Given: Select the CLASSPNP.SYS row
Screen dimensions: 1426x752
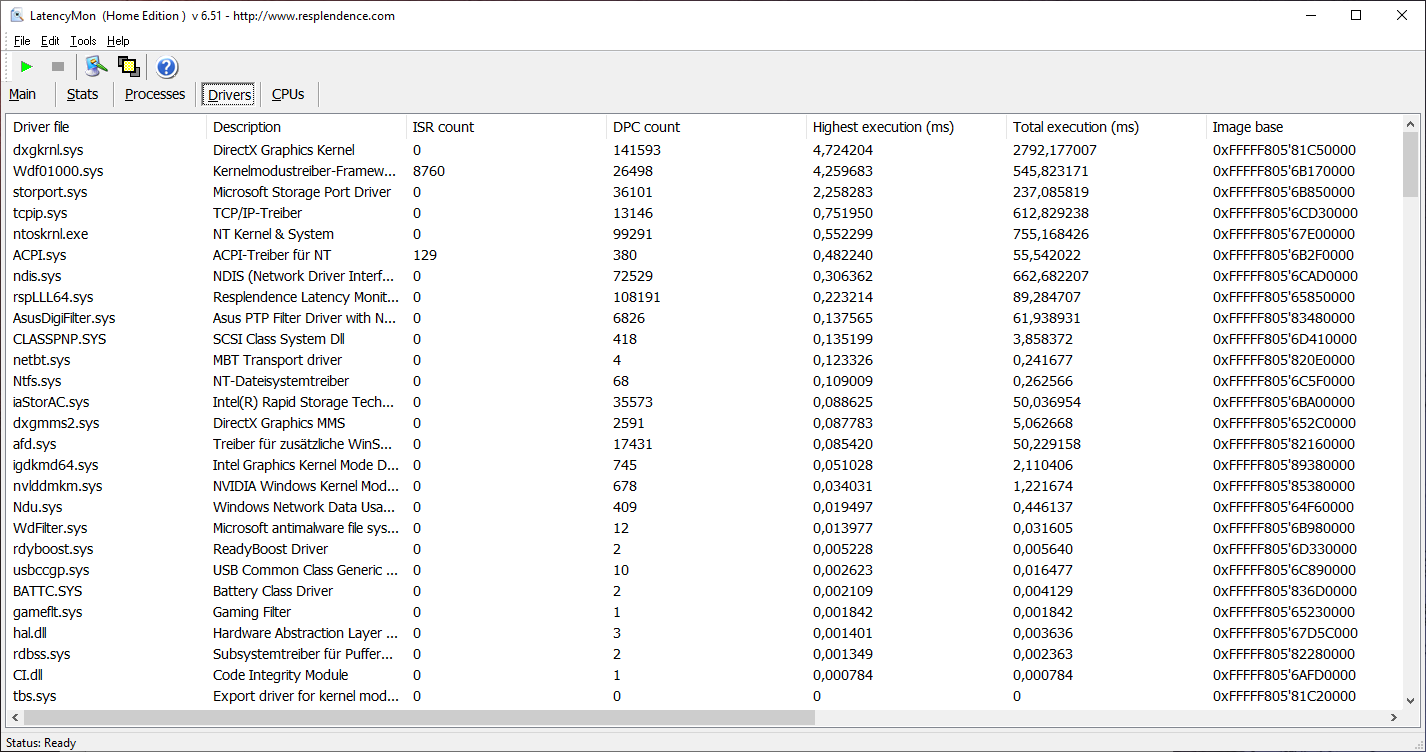Looking at the screenshot, I should click(704, 339).
